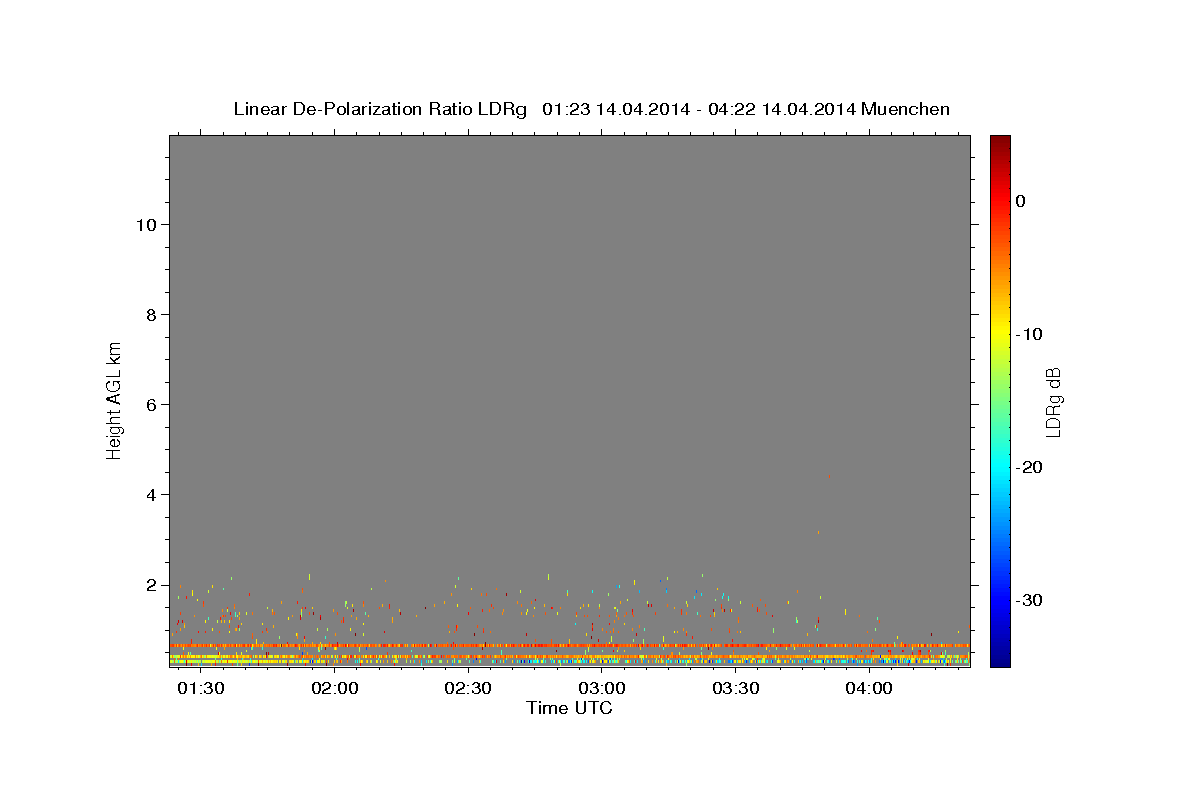Click the 'LDRg dB' colorbar label
The width and height of the screenshot is (1200, 800).
tap(1053, 402)
